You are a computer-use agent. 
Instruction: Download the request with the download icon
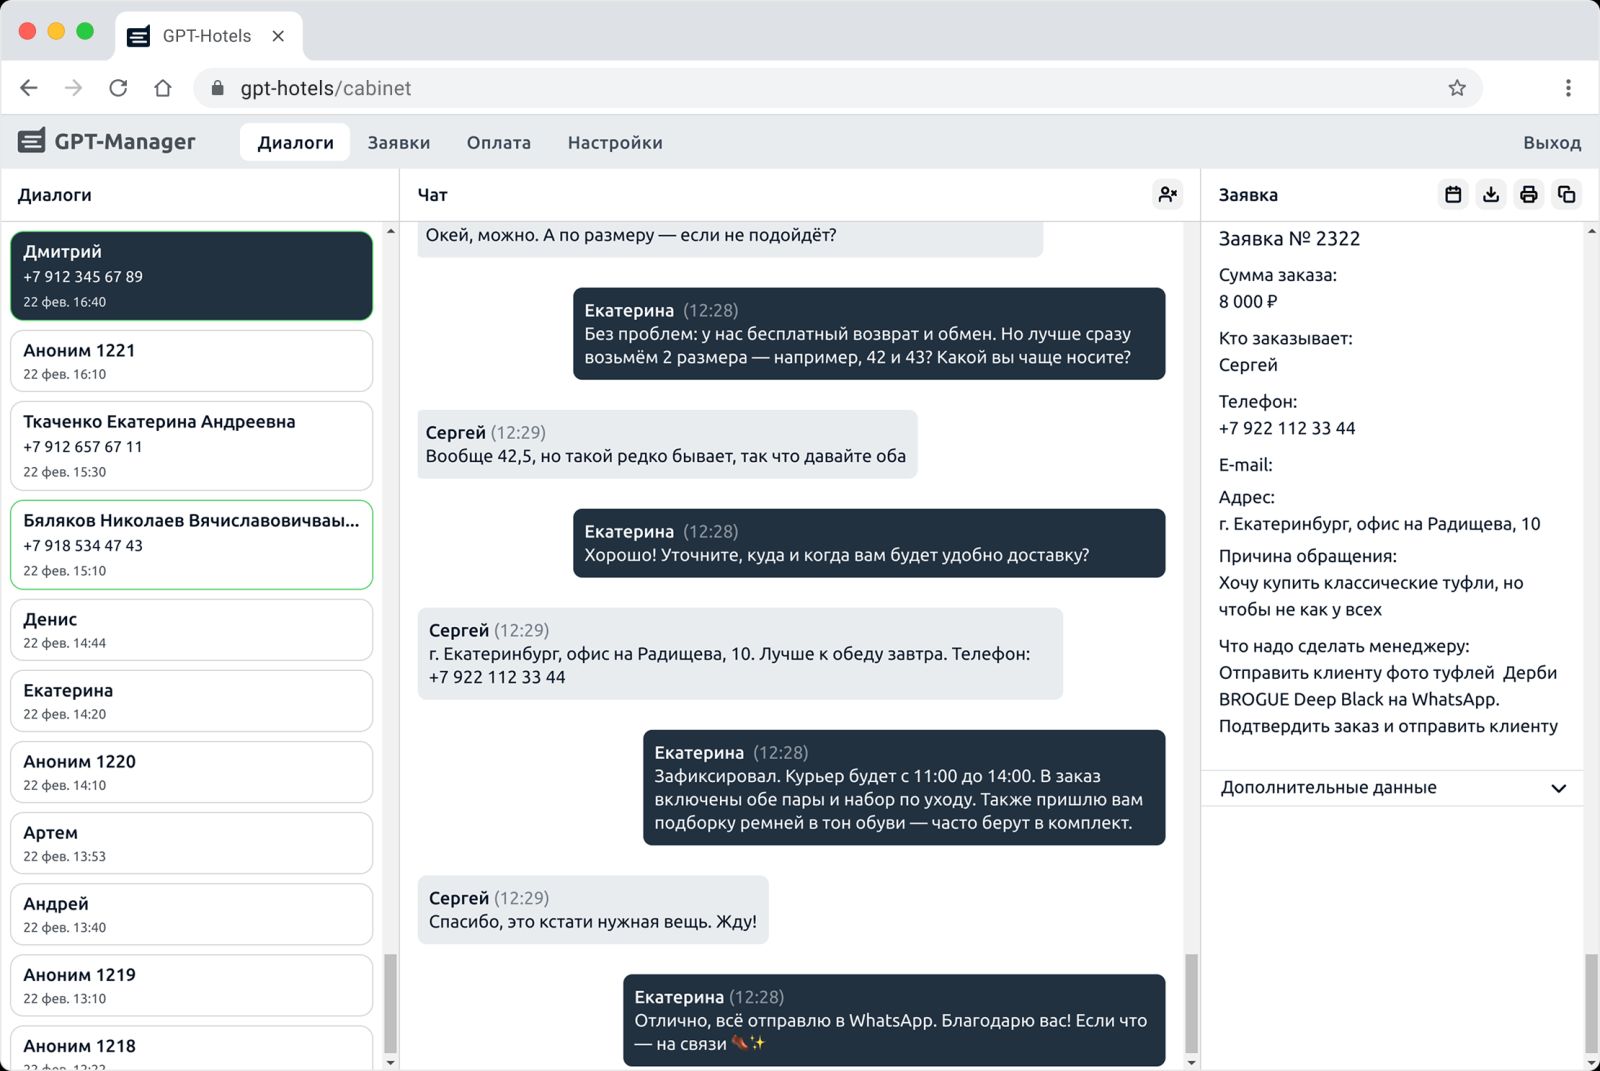point(1491,194)
